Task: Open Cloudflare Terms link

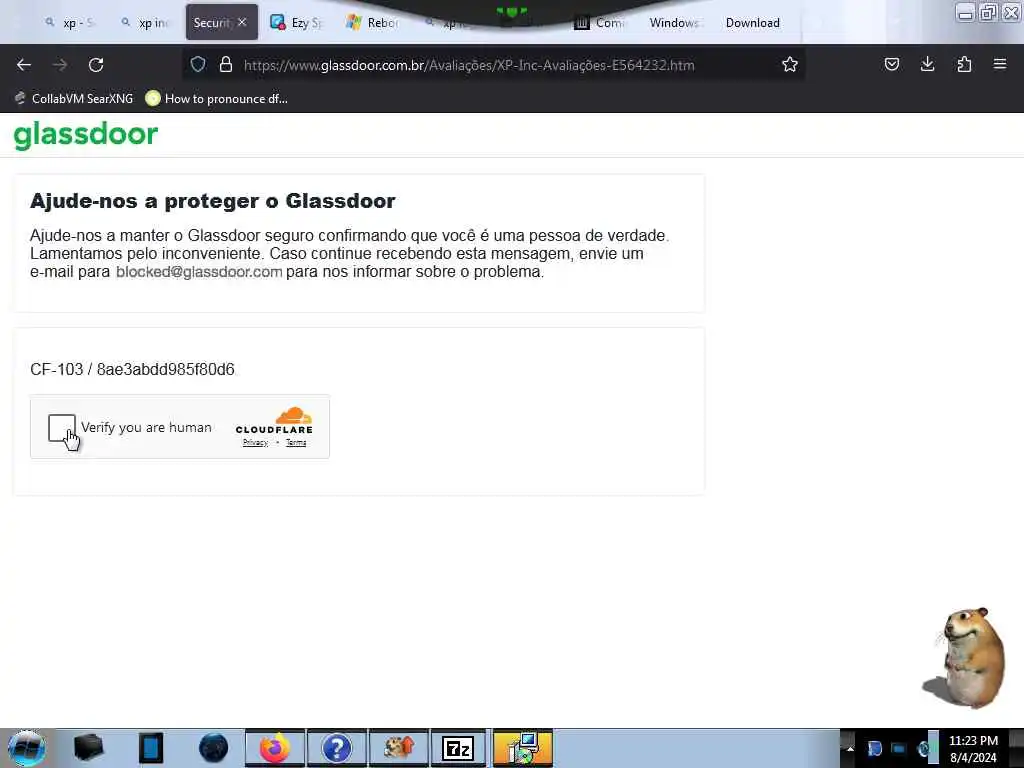Action: [x=296, y=443]
